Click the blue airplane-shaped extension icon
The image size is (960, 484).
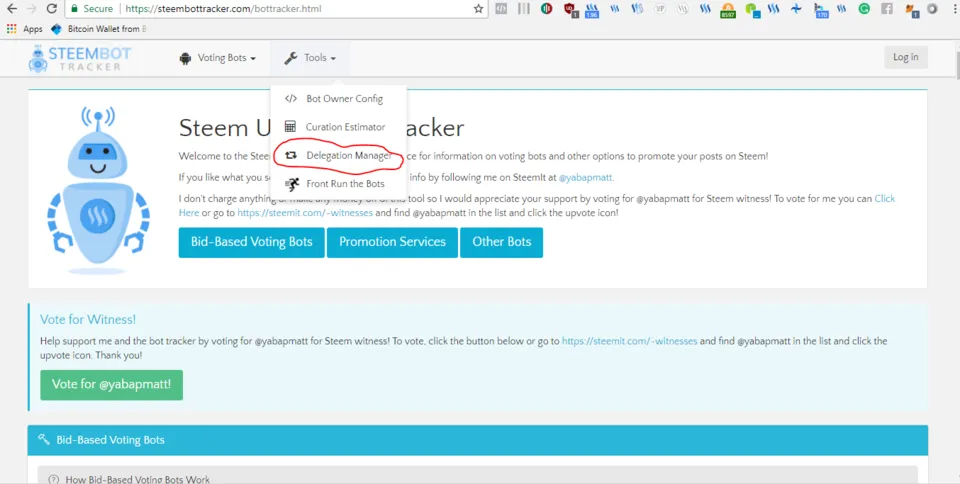(796, 9)
